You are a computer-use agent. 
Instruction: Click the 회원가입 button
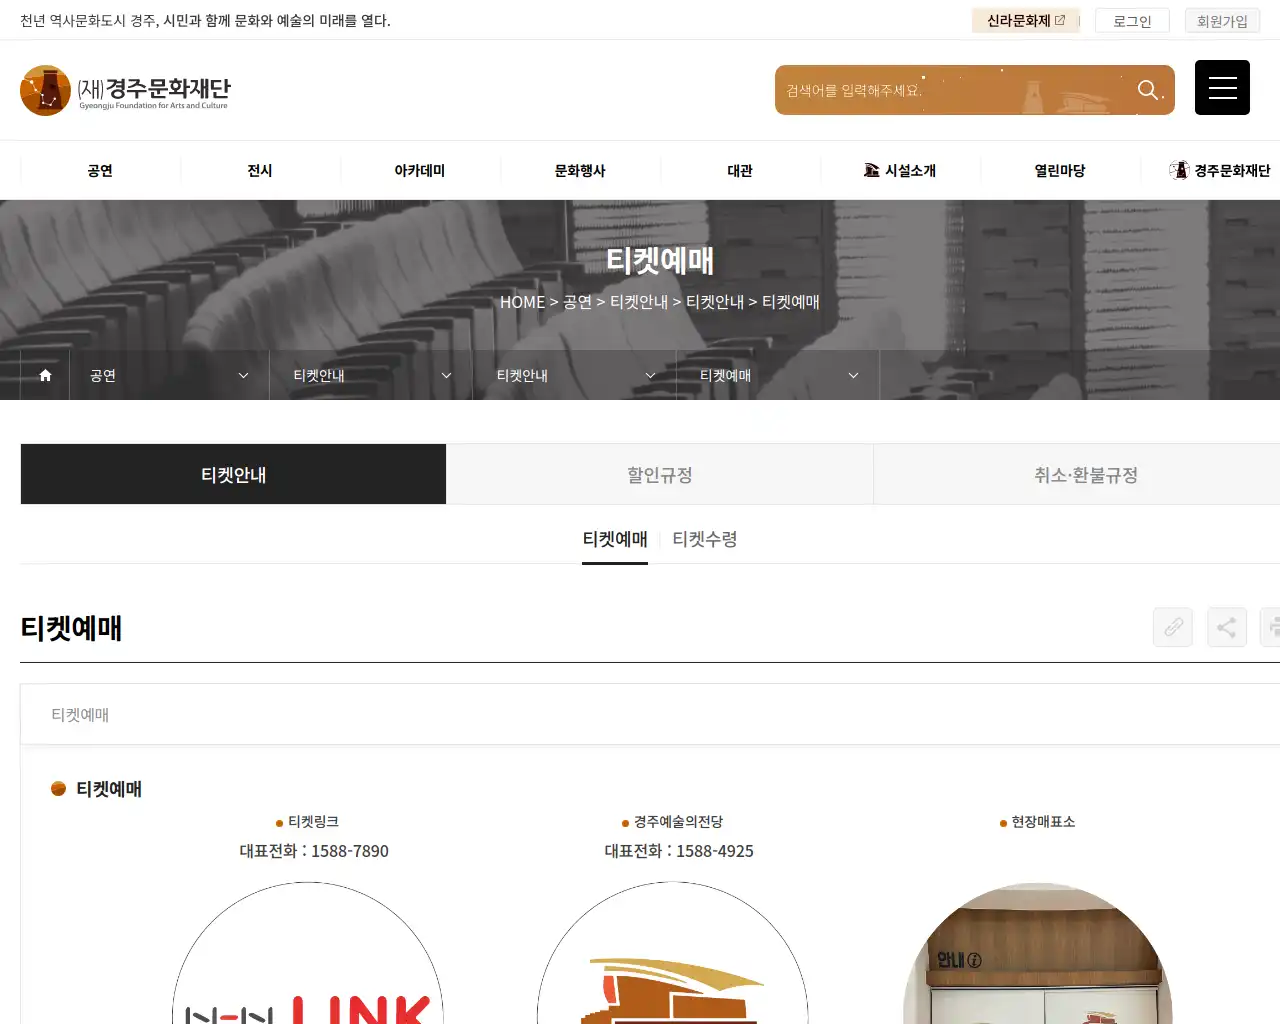tap(1222, 21)
